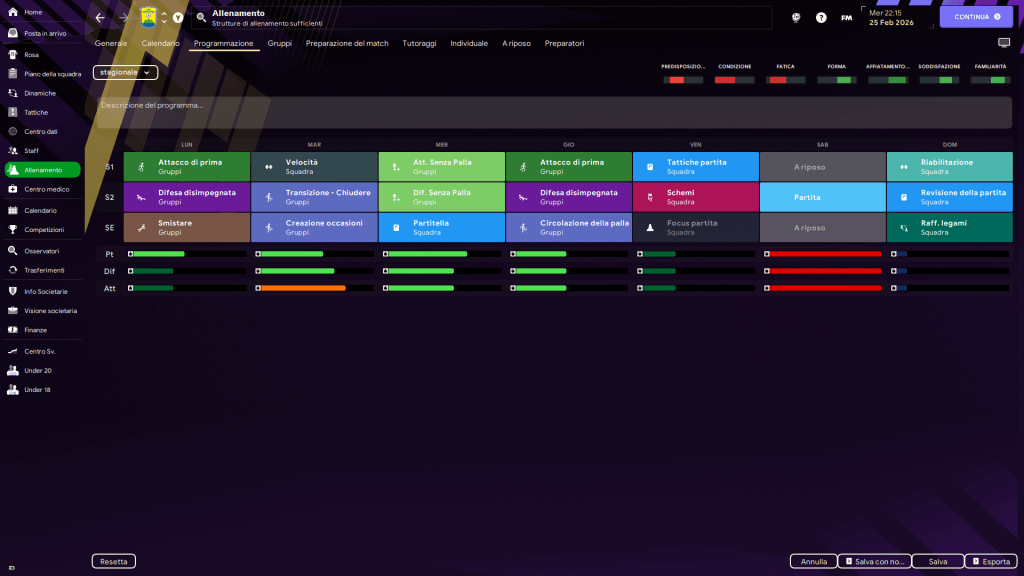Toggle the small box on Wednesday's Dif intensity bar
The width and height of the screenshot is (1024, 576).
385,271
